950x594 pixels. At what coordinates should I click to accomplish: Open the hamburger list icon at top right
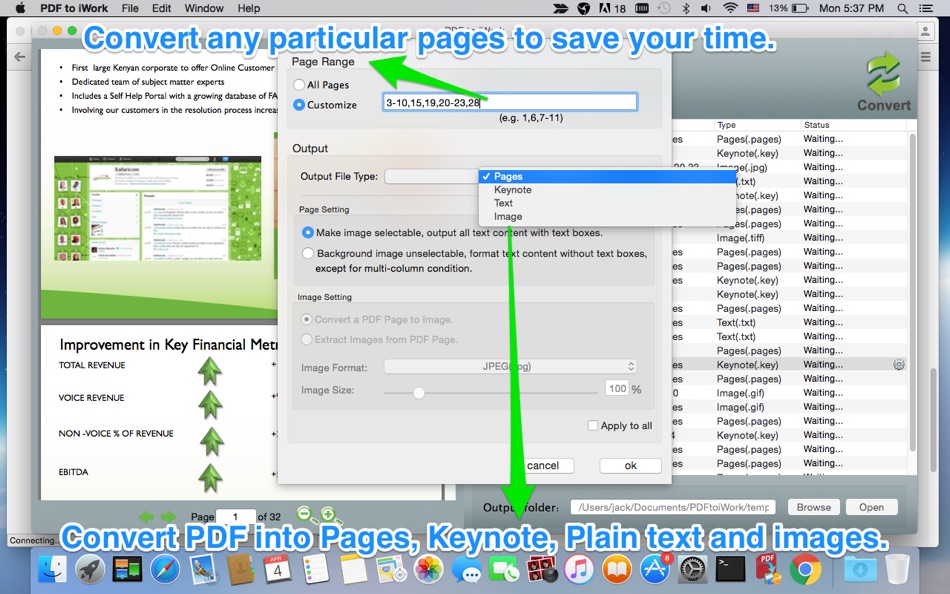coord(925,57)
